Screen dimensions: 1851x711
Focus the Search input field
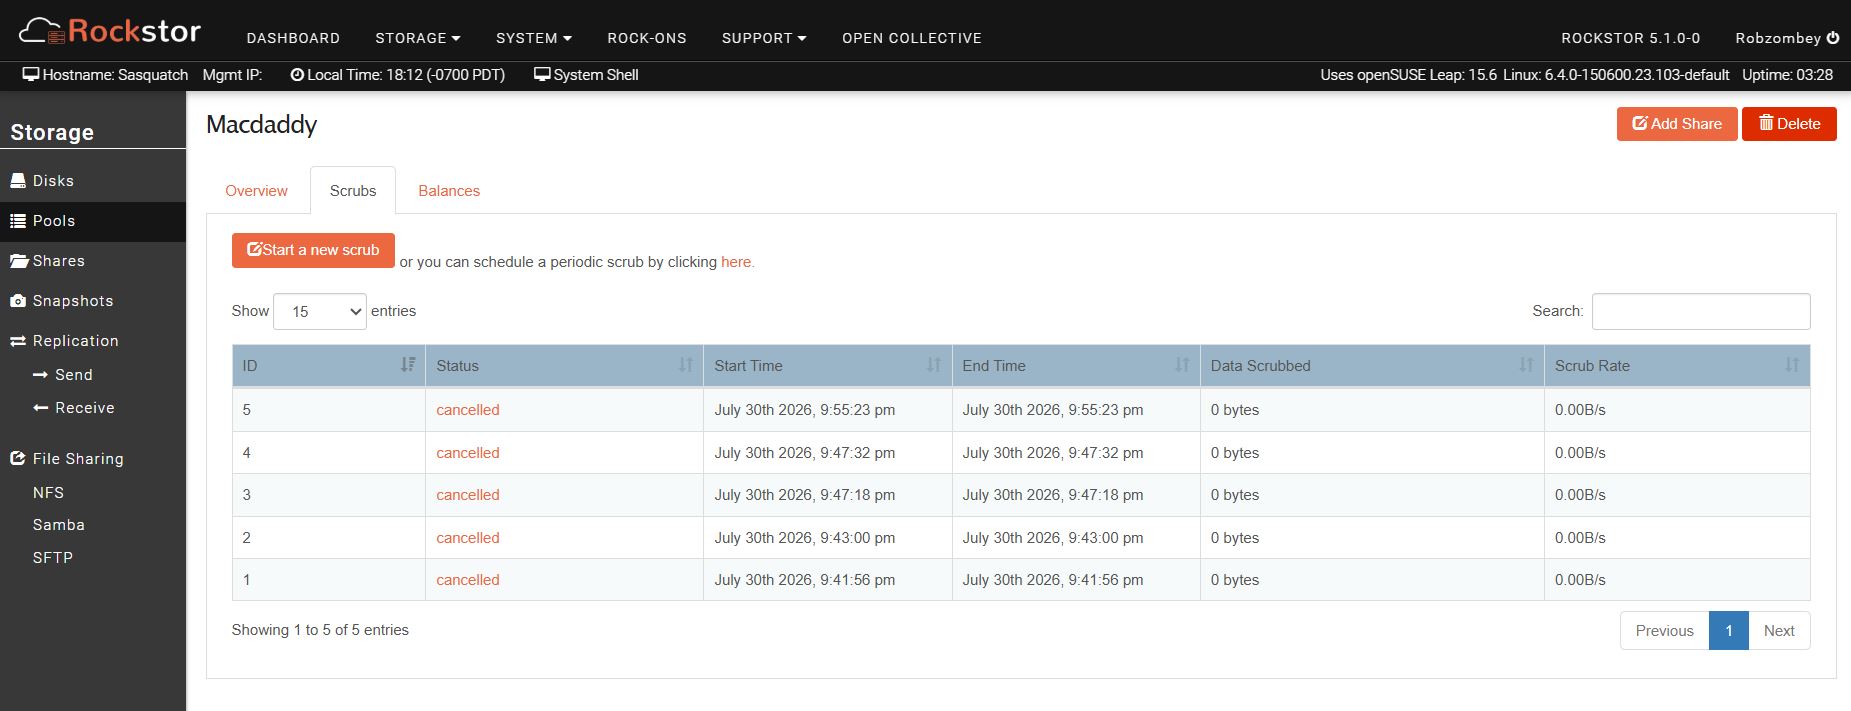pyautogui.click(x=1701, y=311)
